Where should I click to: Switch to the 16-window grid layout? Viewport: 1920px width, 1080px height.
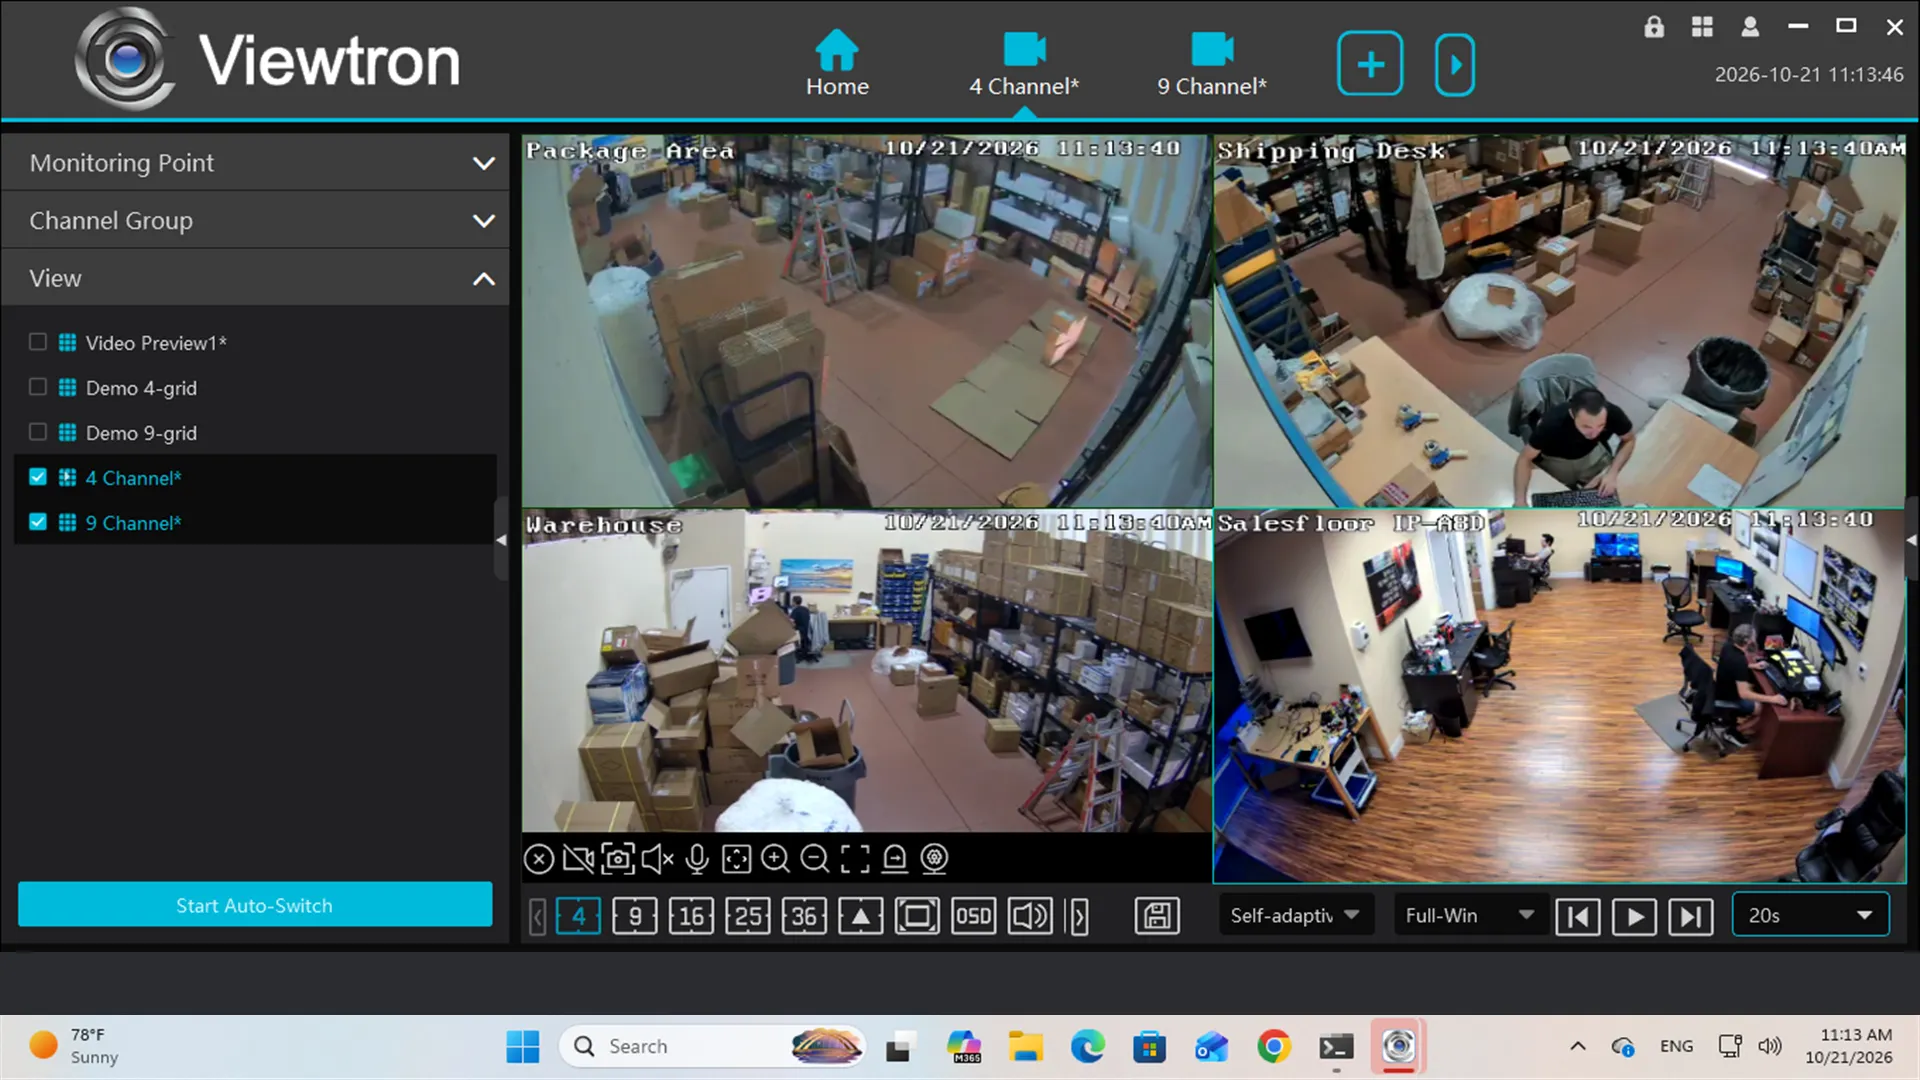[x=692, y=916]
